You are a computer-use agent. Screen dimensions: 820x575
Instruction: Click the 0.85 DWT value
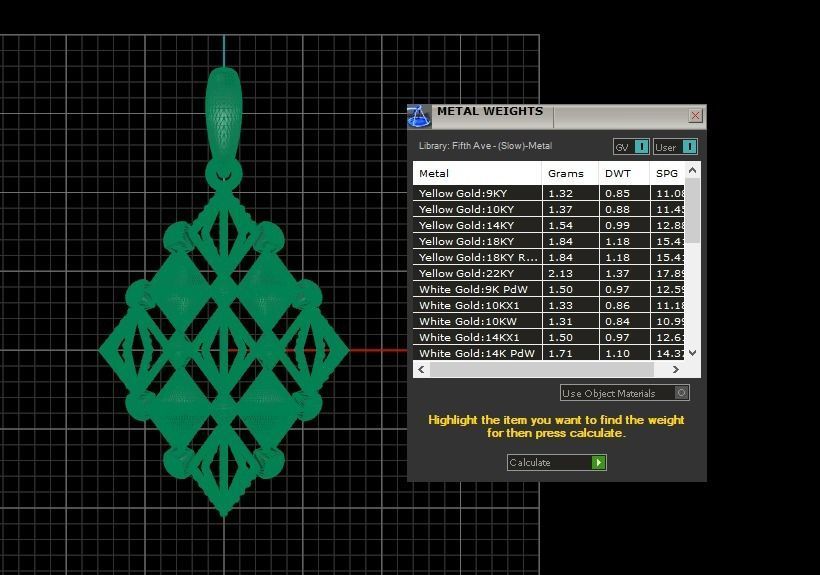pos(617,193)
